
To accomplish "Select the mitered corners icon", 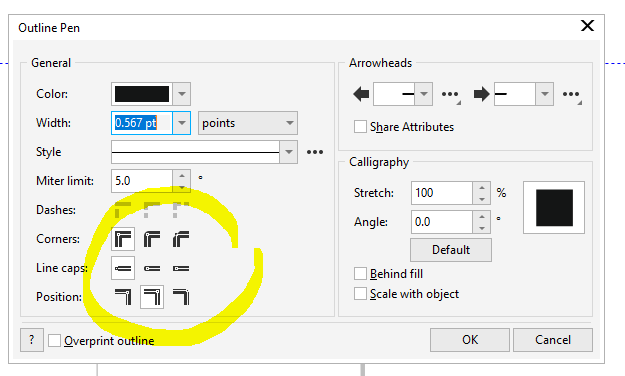I will pyautogui.click(x=123, y=239).
